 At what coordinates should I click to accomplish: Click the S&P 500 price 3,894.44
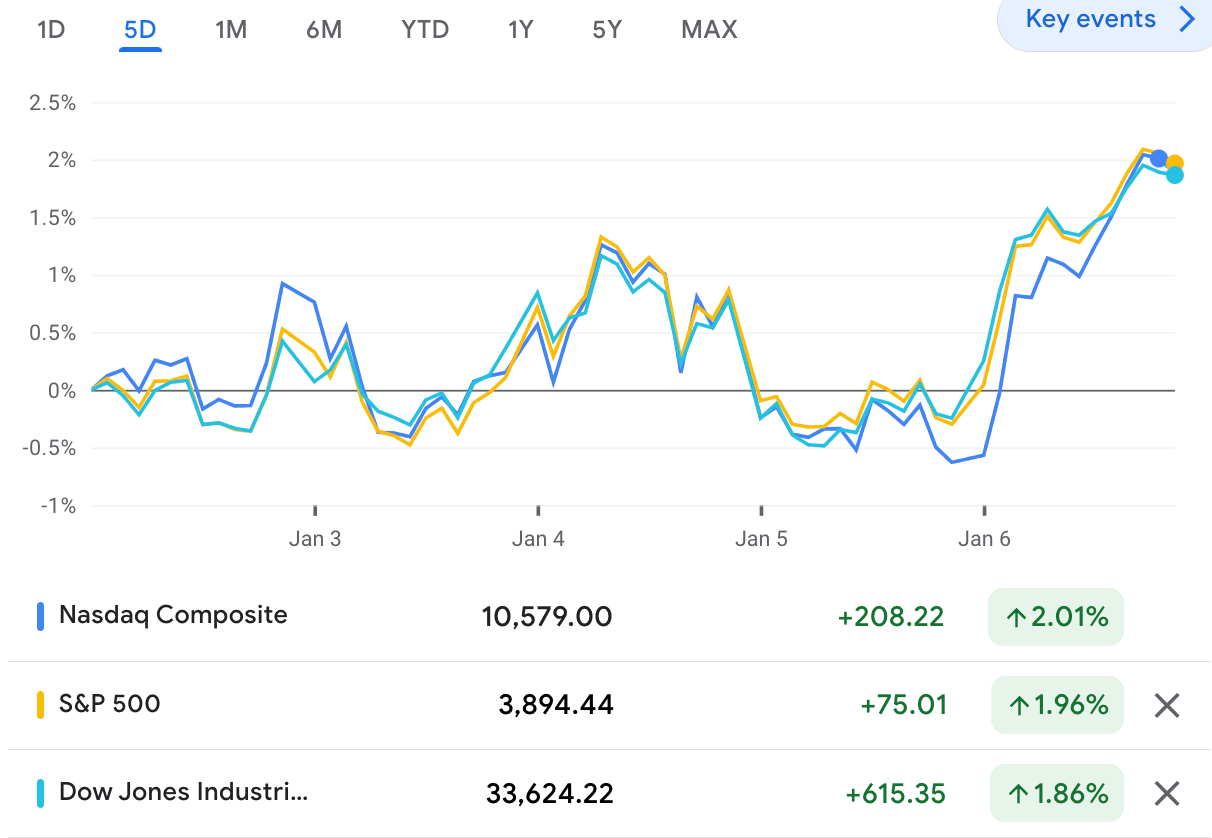pos(556,705)
